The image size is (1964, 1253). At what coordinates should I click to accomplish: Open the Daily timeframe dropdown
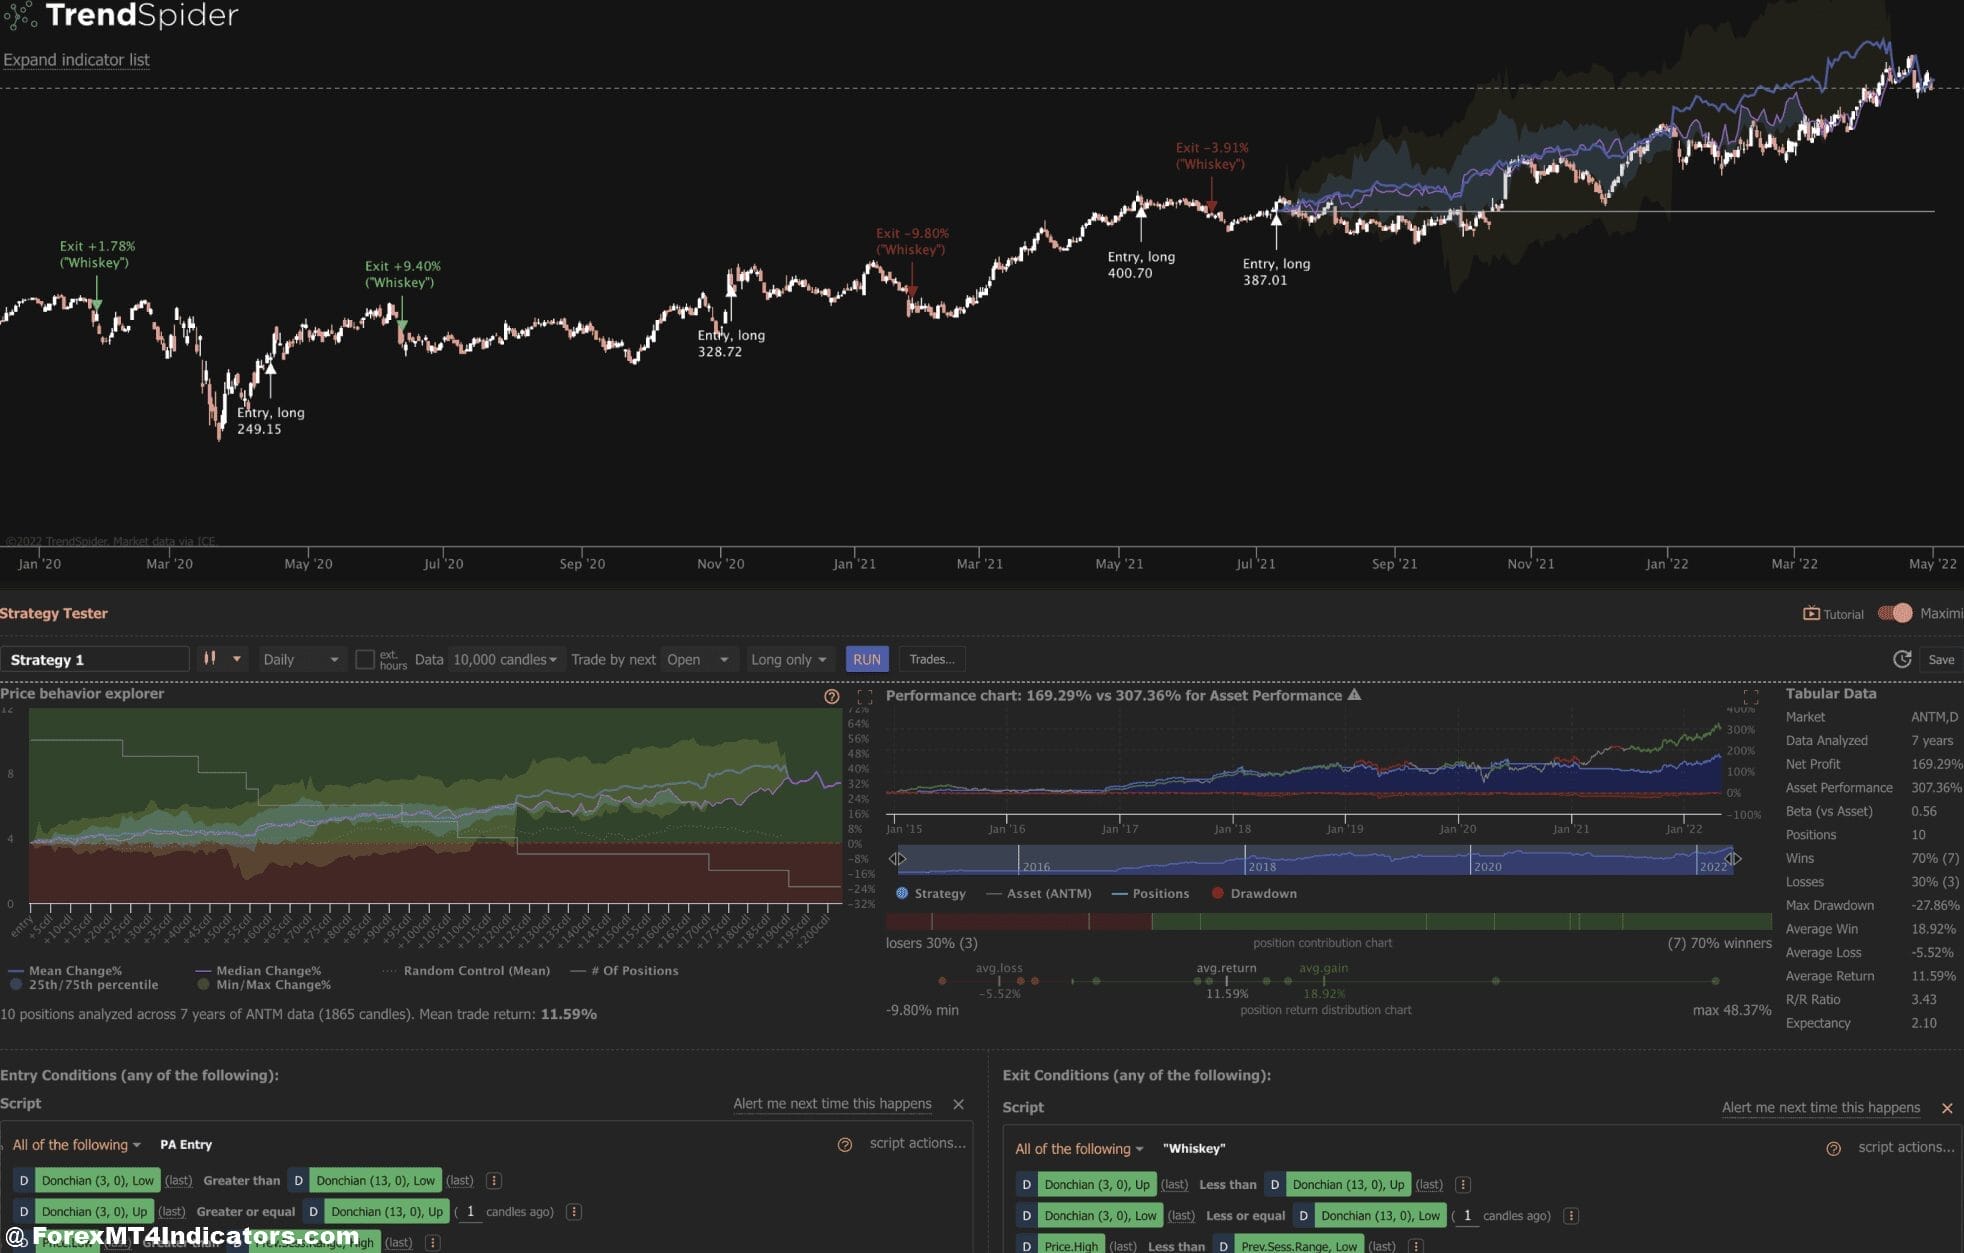(x=300, y=659)
